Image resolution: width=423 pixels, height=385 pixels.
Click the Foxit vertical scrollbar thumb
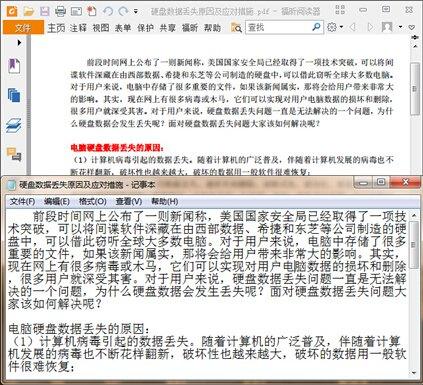tap(415, 89)
